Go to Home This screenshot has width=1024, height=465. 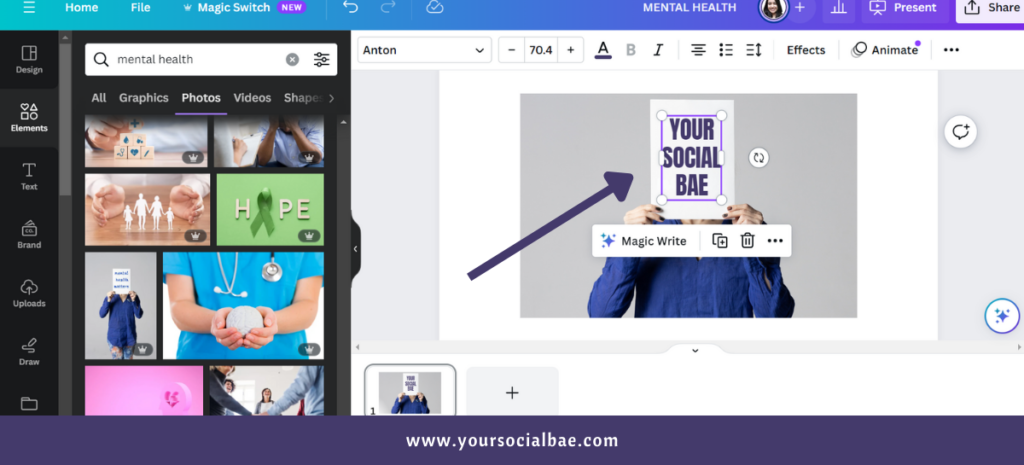tap(82, 7)
